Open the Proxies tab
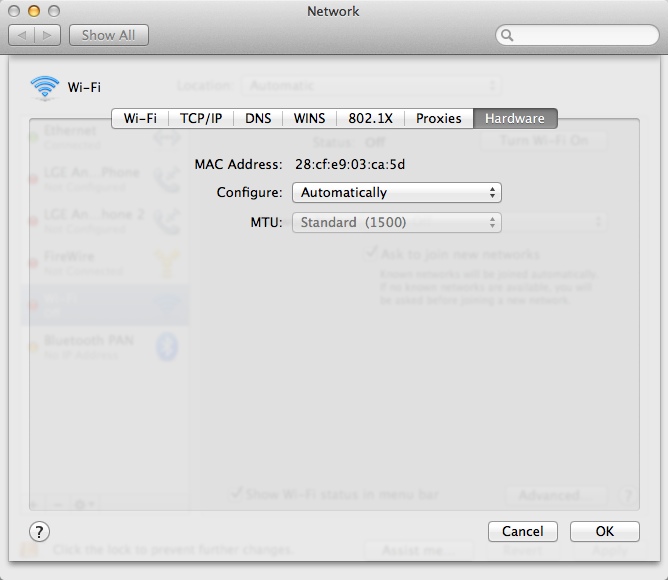The width and height of the screenshot is (668, 580). [438, 118]
